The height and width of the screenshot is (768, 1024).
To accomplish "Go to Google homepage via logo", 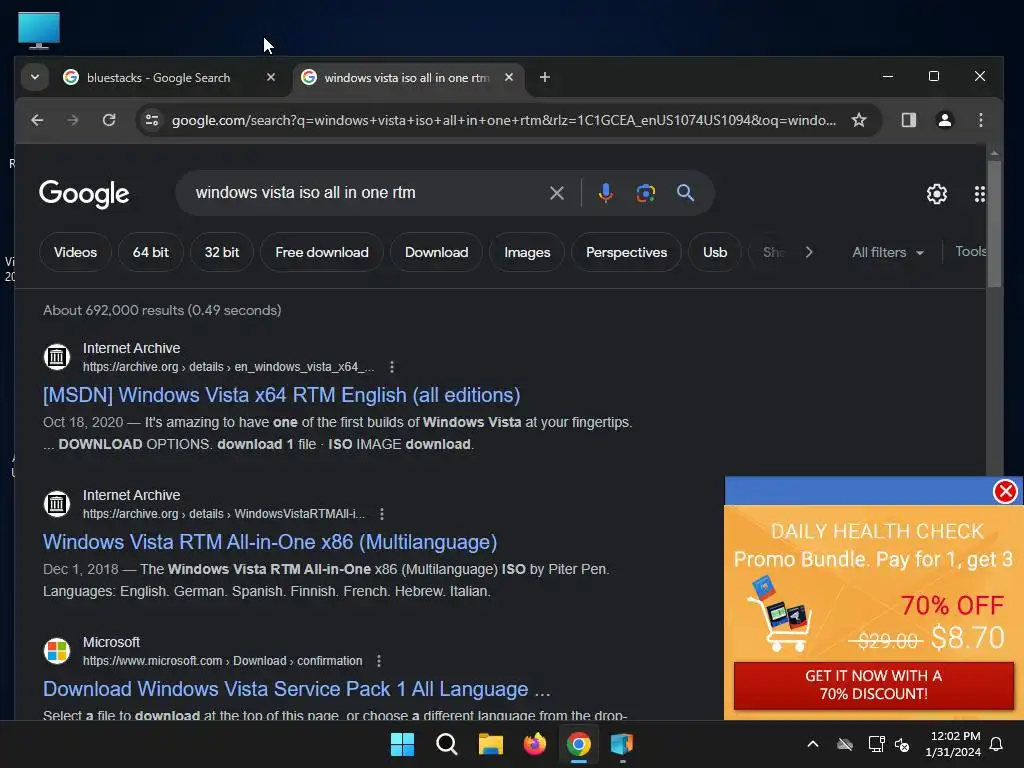I will pyautogui.click(x=84, y=194).
